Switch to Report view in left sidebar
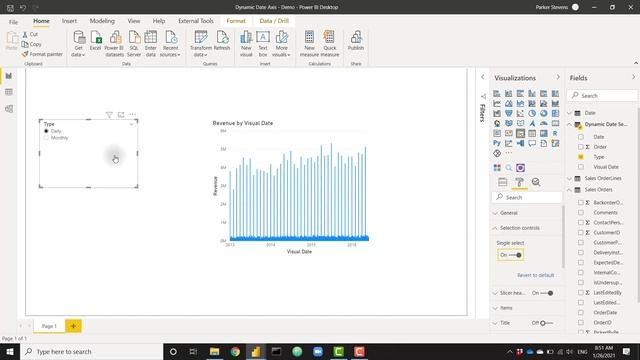 [x=9, y=76]
